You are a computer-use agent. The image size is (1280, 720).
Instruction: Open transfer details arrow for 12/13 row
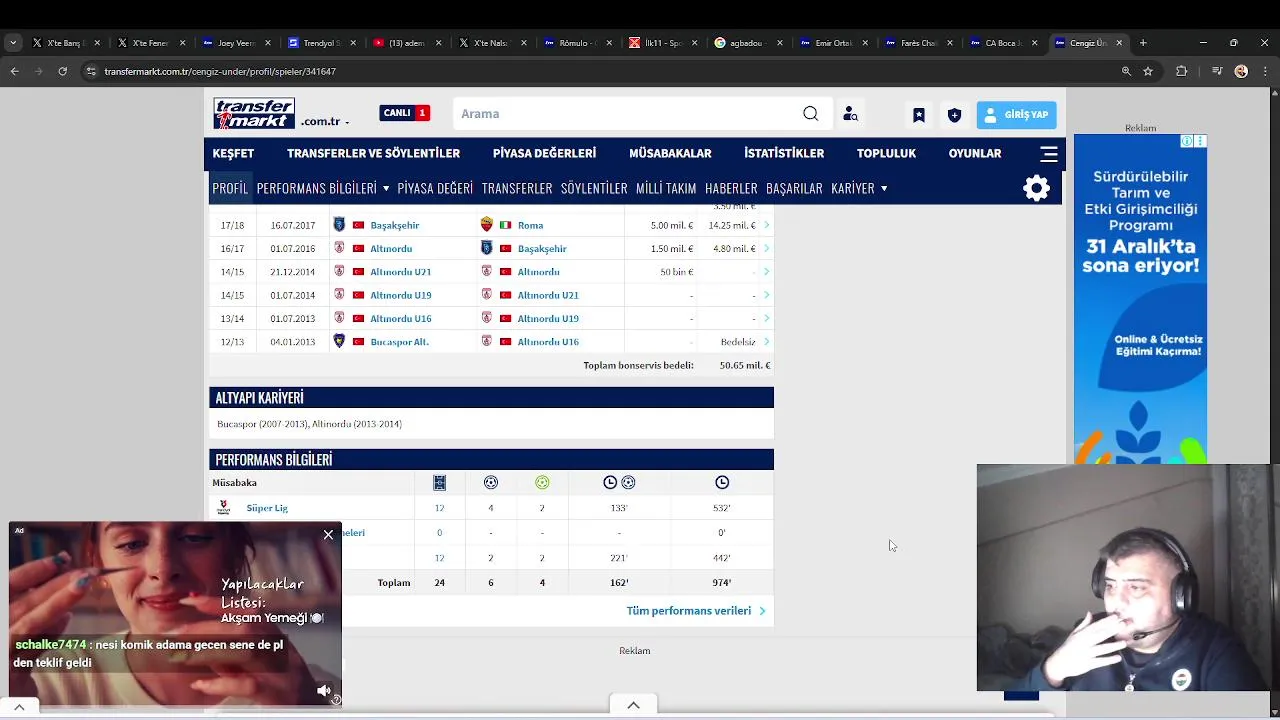[766, 342]
